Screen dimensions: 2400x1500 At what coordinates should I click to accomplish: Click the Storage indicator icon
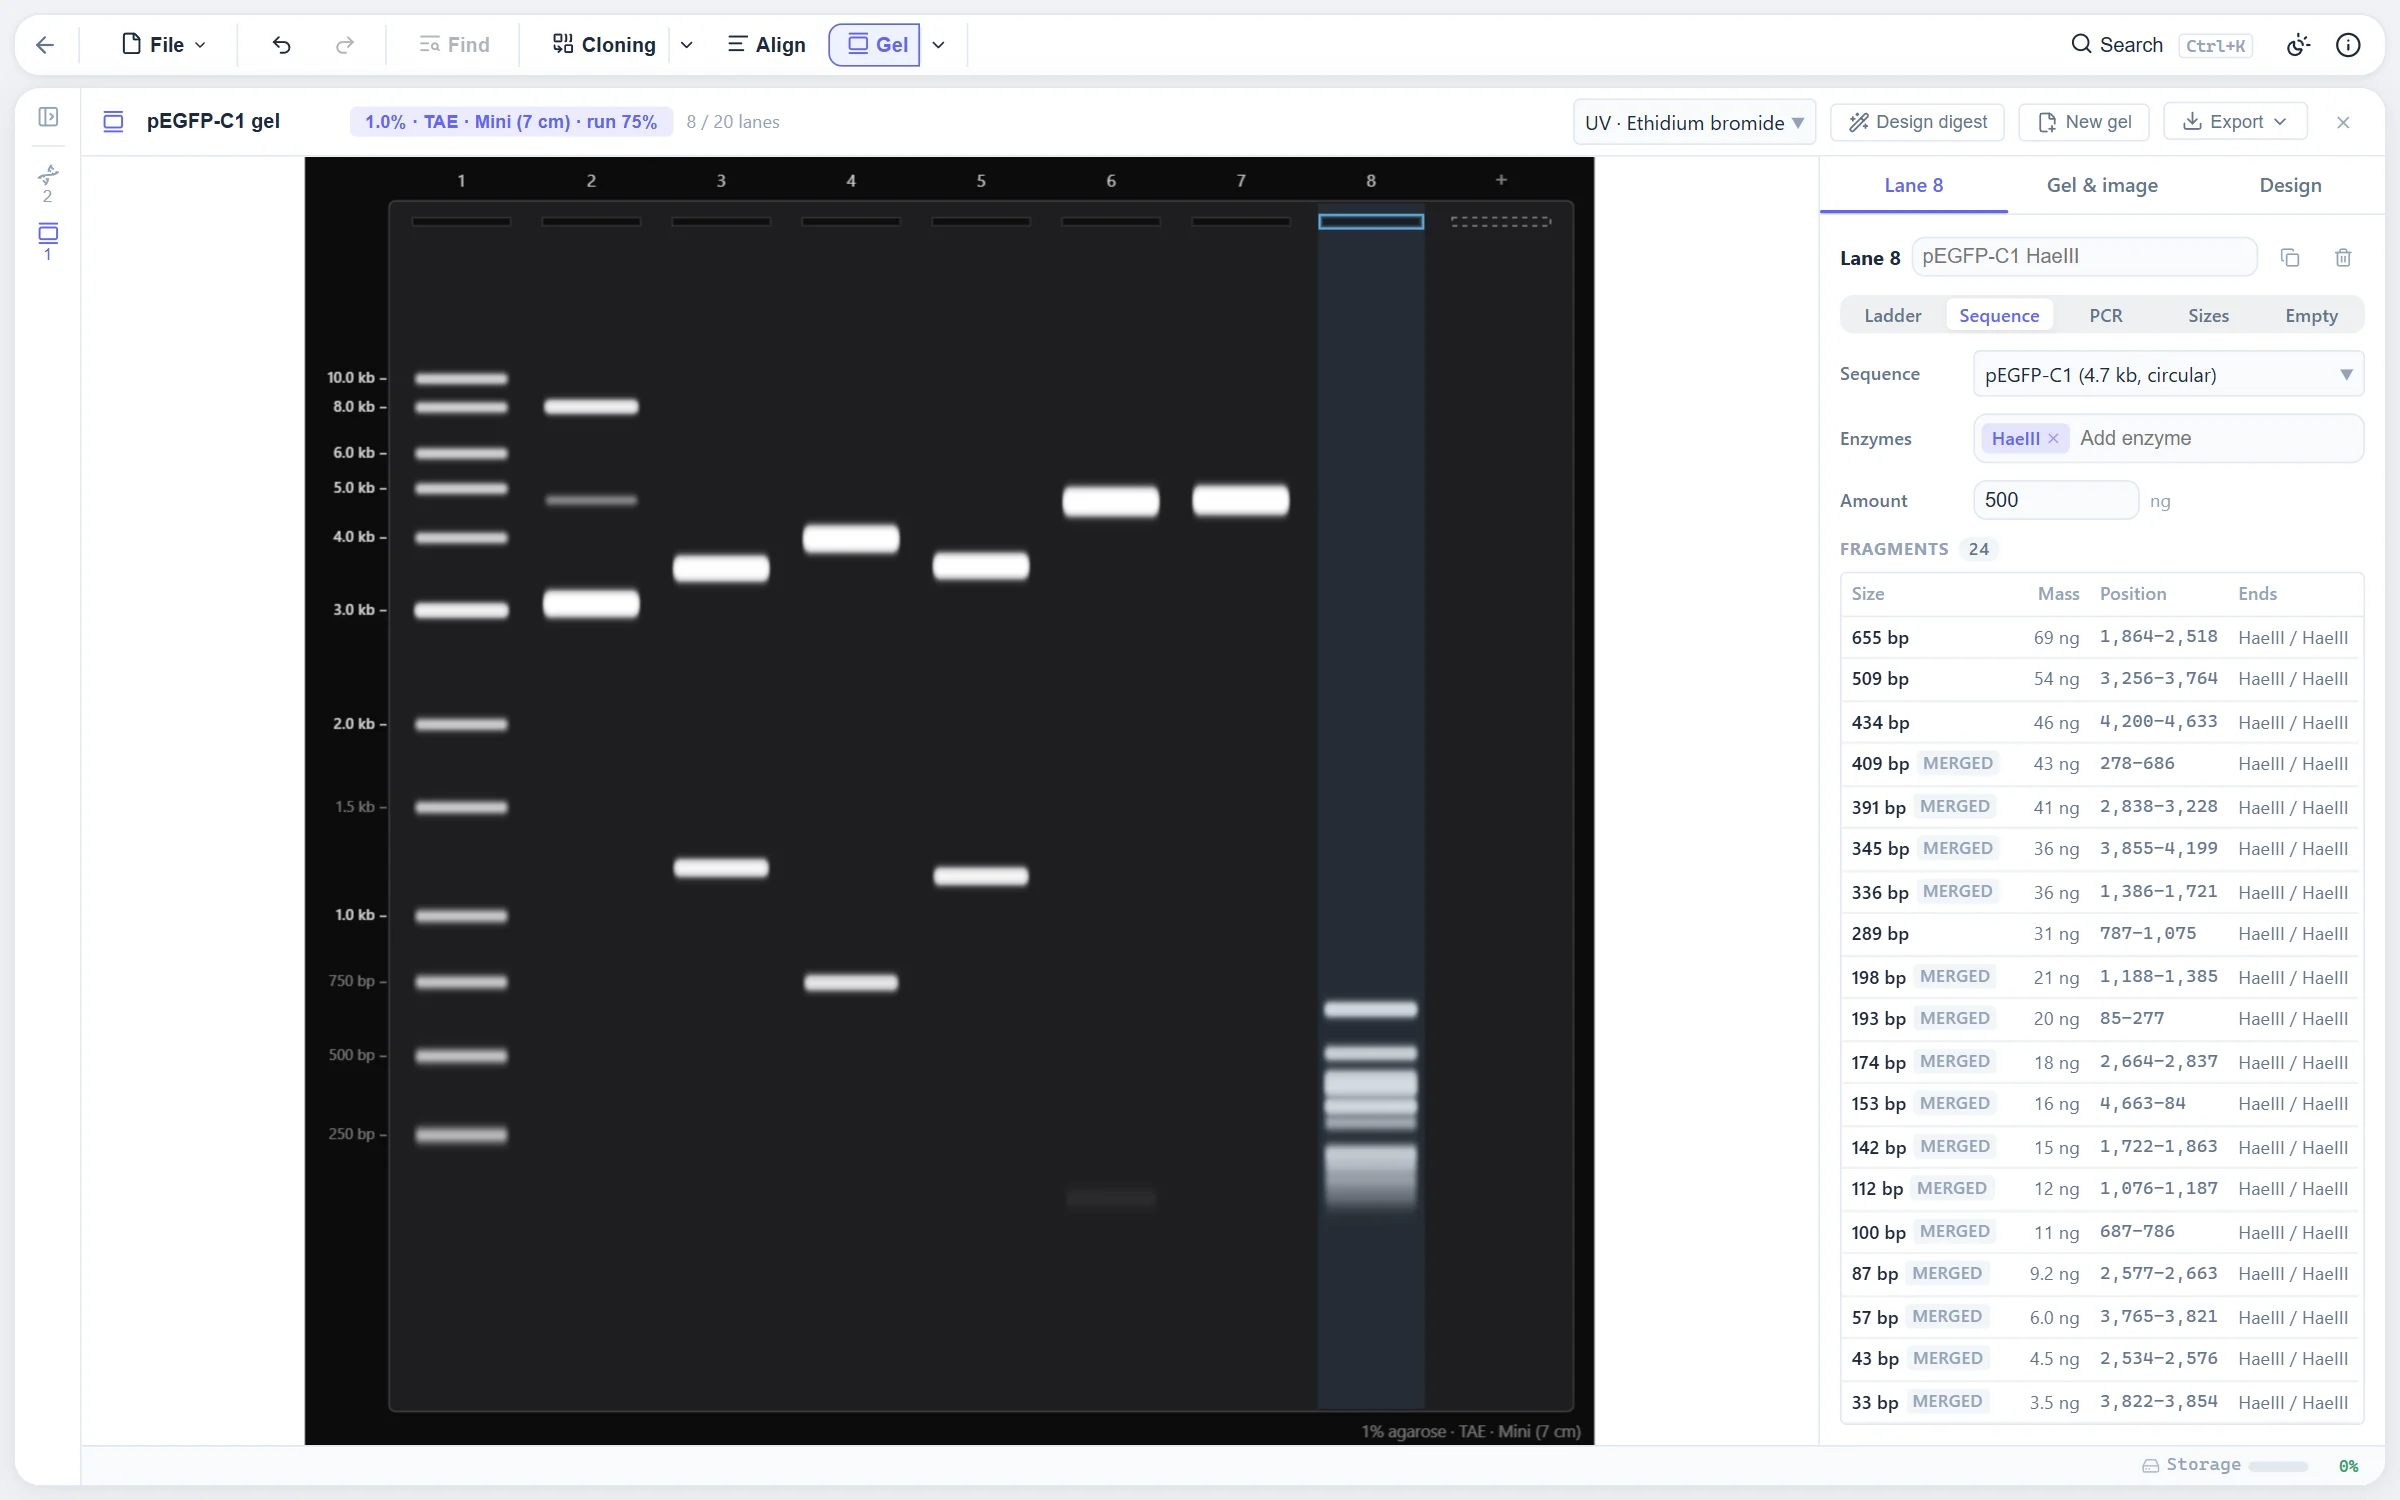[2150, 1465]
